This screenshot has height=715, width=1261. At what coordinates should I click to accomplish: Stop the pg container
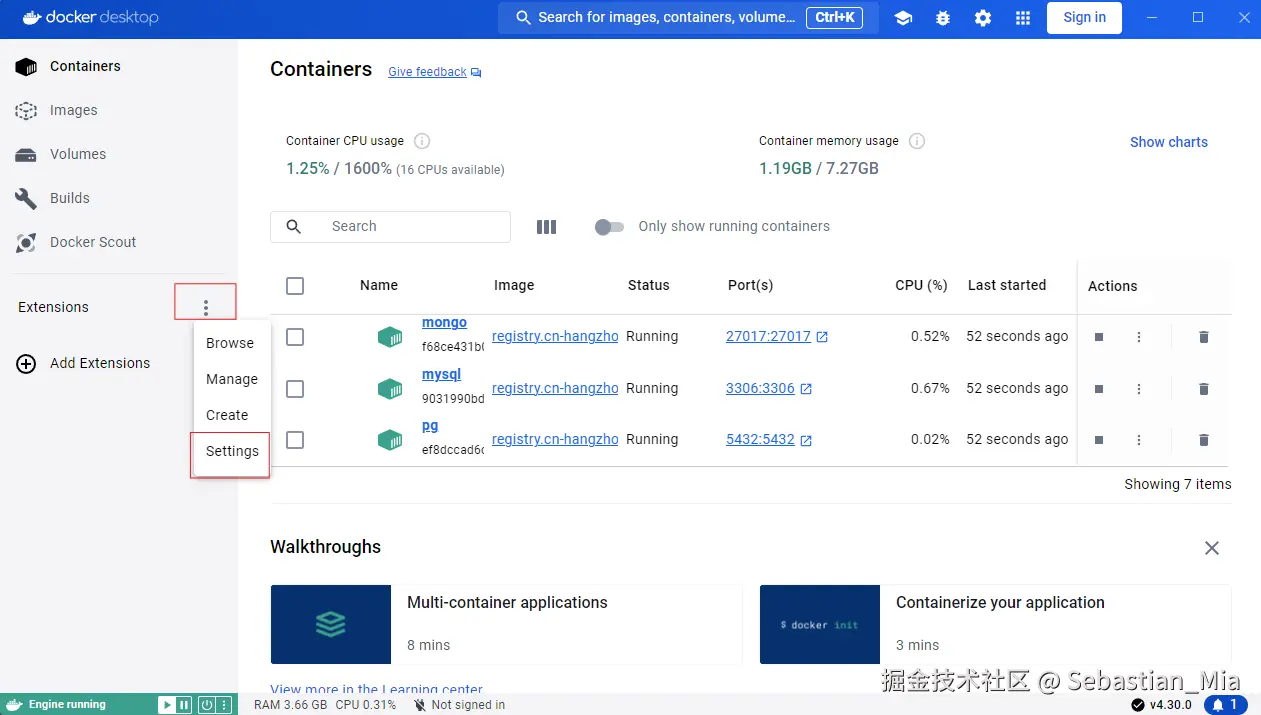(x=1099, y=440)
